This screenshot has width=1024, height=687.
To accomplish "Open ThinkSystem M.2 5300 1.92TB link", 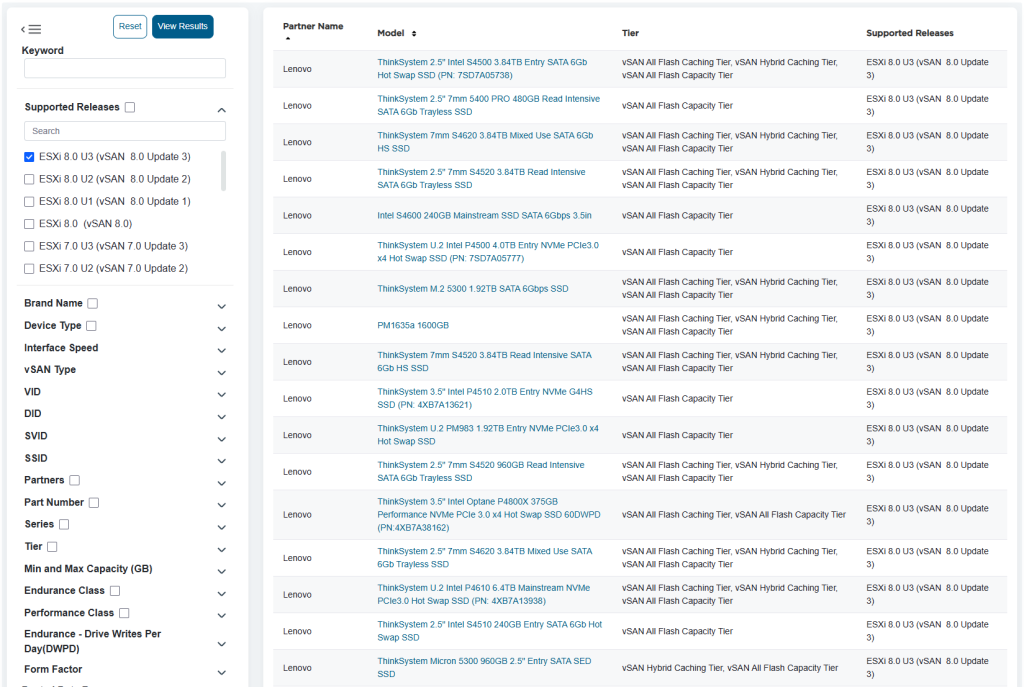I will tap(472, 289).
